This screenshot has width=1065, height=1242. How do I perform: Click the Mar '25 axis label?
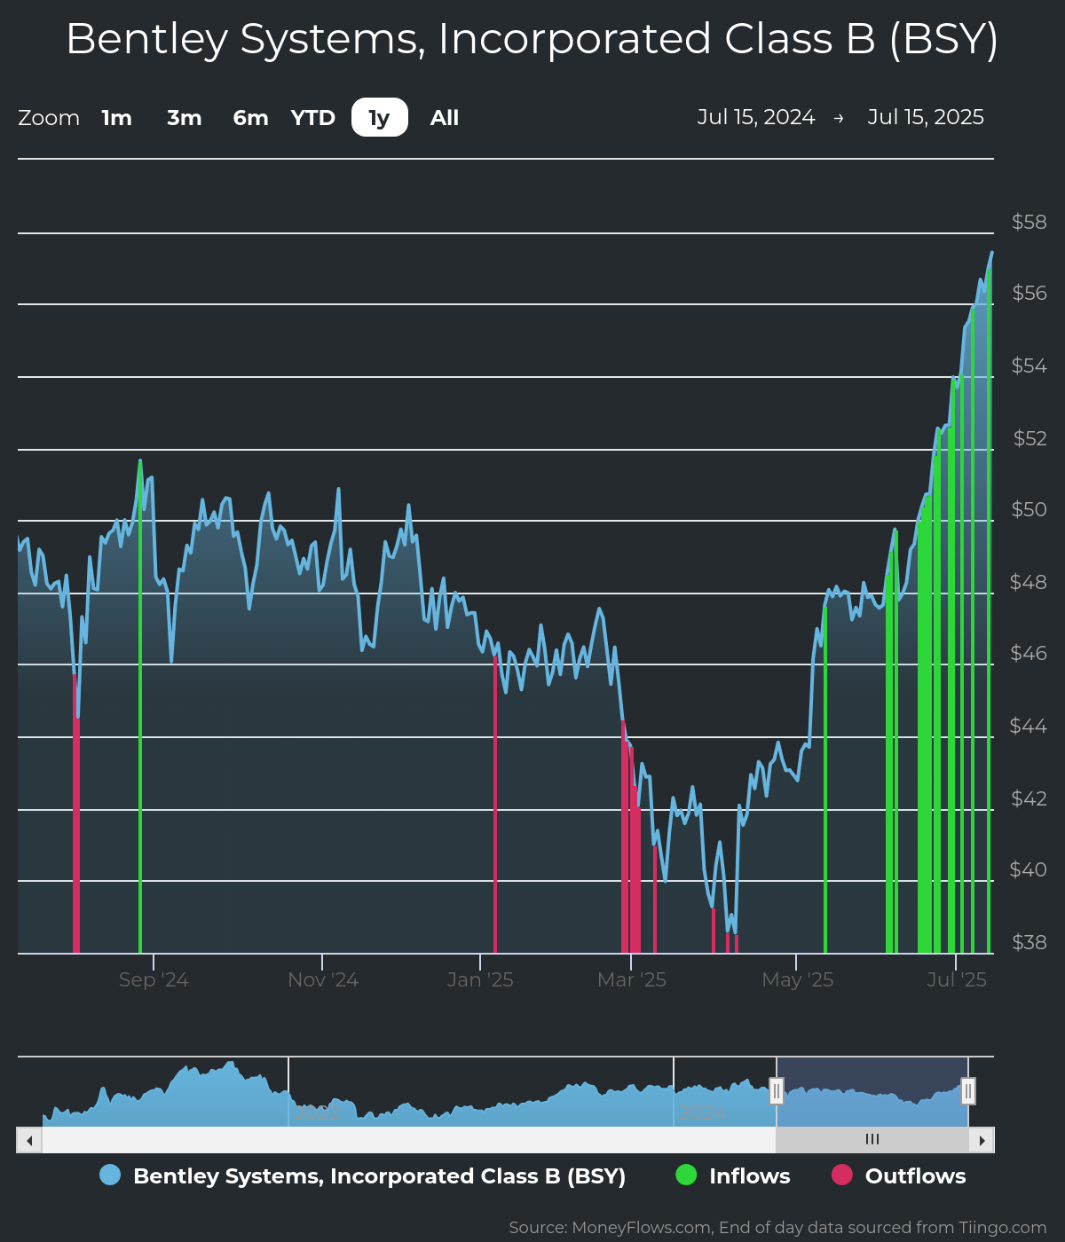pyautogui.click(x=632, y=980)
